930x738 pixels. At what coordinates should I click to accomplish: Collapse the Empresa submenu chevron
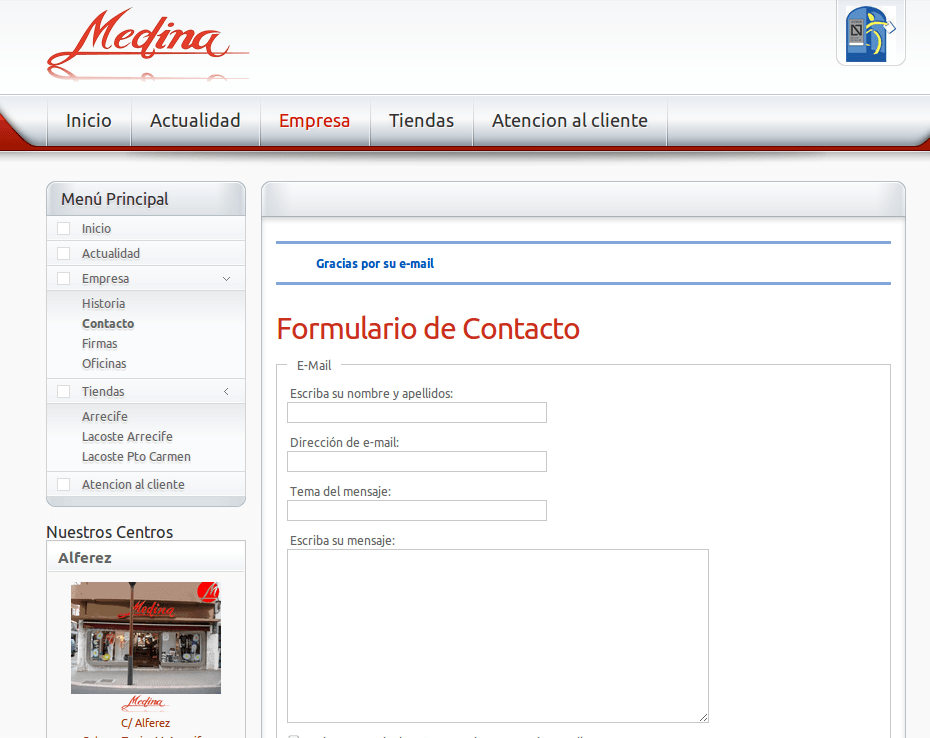click(226, 279)
